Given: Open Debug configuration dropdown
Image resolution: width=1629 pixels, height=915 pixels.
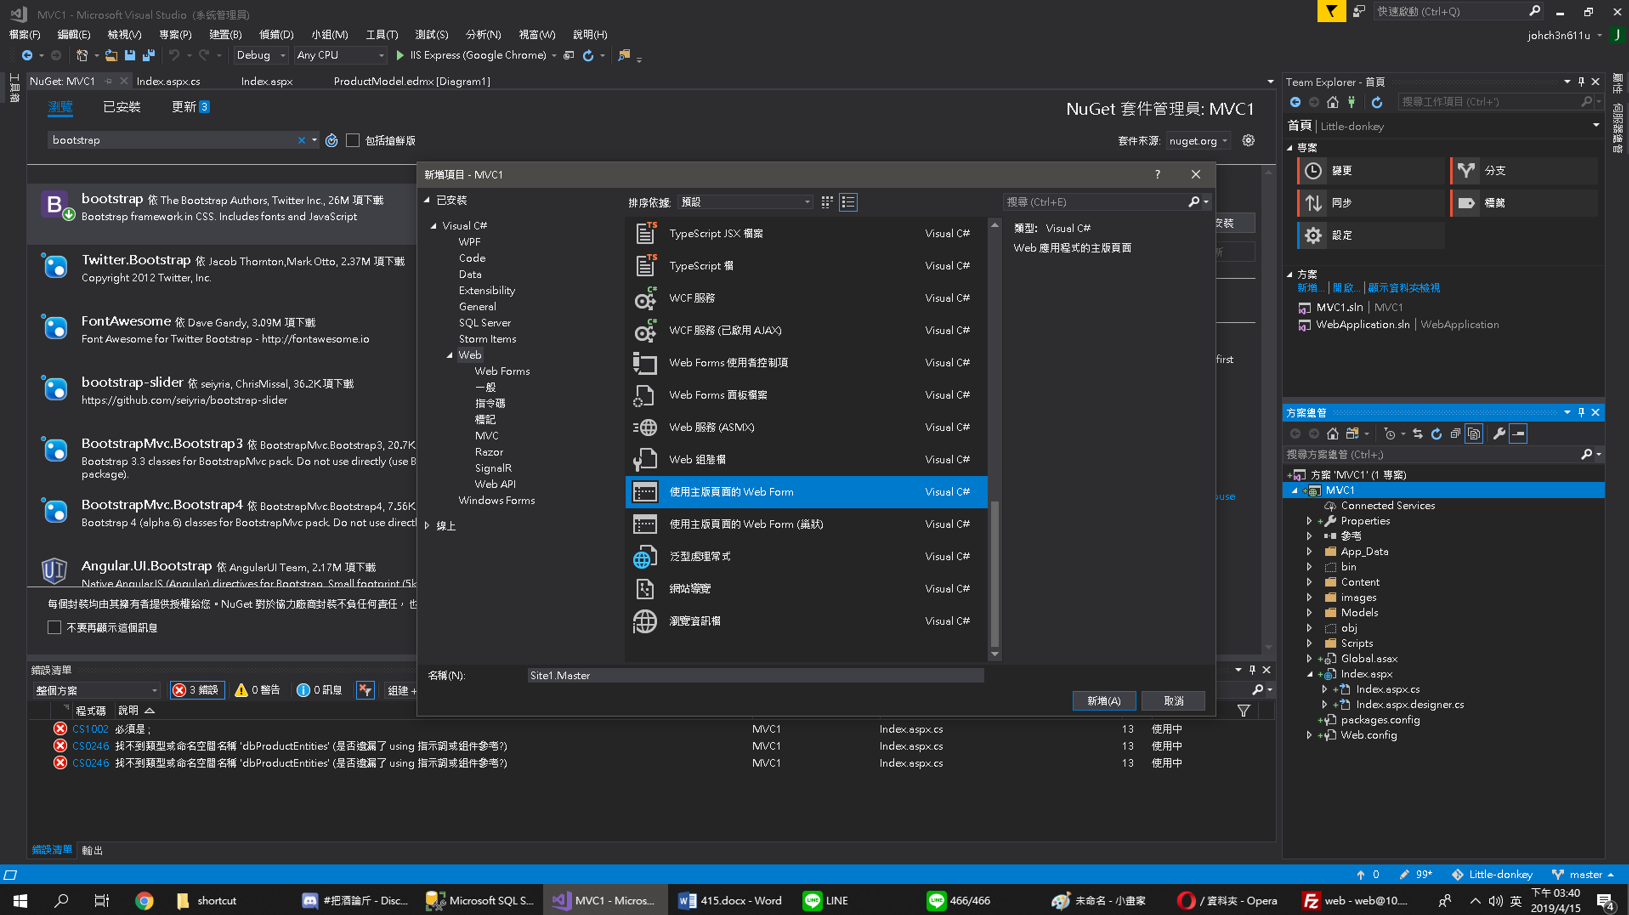Looking at the screenshot, I should [261, 56].
